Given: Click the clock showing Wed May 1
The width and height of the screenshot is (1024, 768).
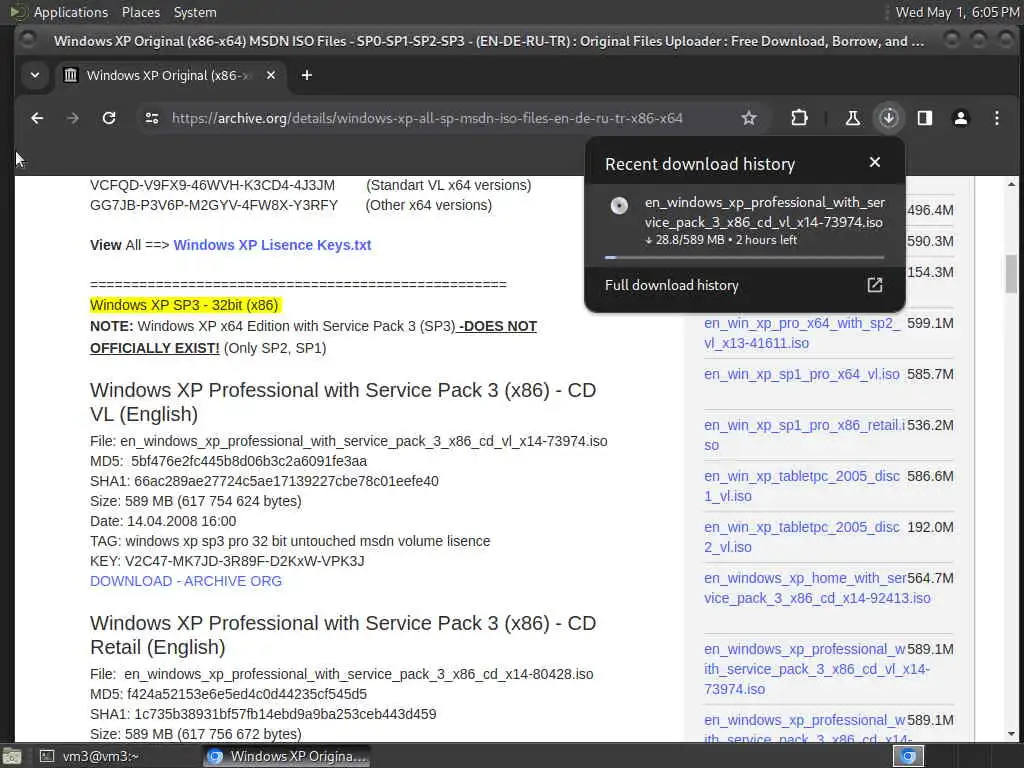Looking at the screenshot, I should pos(957,12).
